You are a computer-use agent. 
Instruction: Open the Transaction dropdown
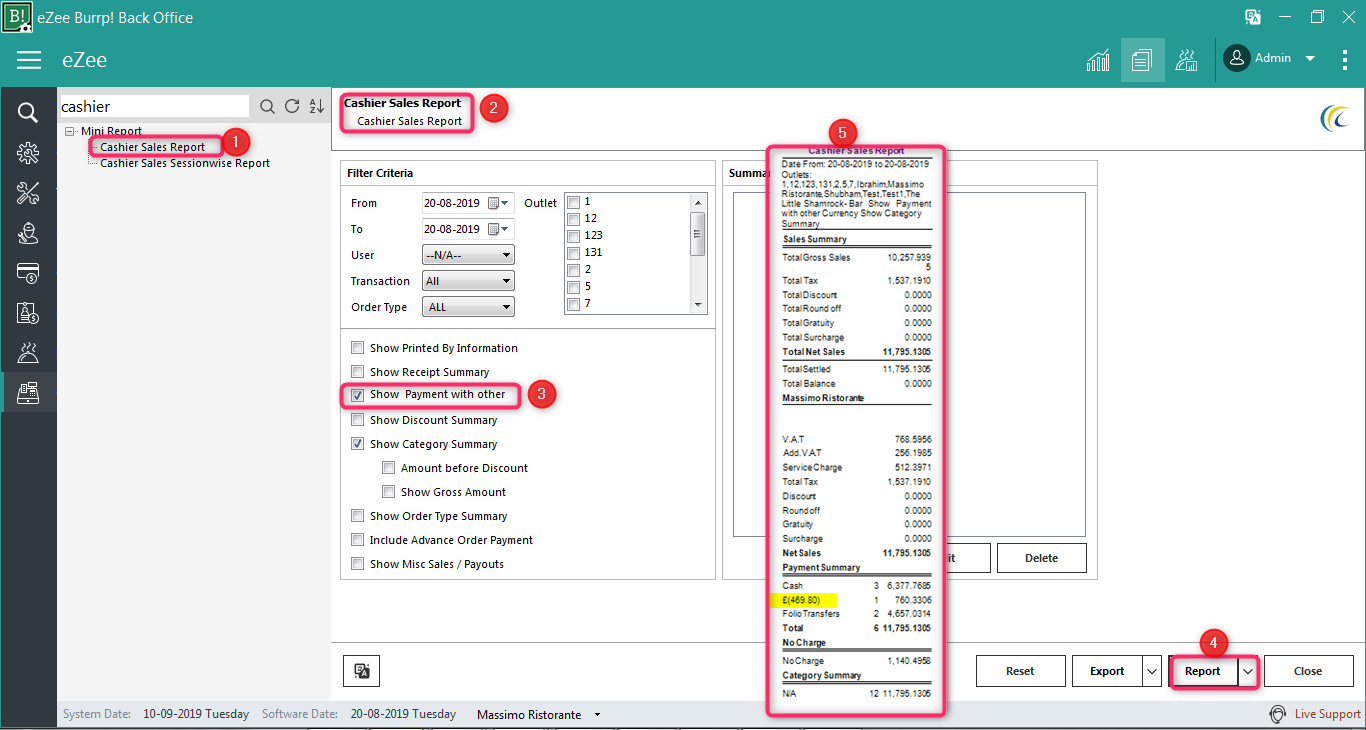(468, 281)
